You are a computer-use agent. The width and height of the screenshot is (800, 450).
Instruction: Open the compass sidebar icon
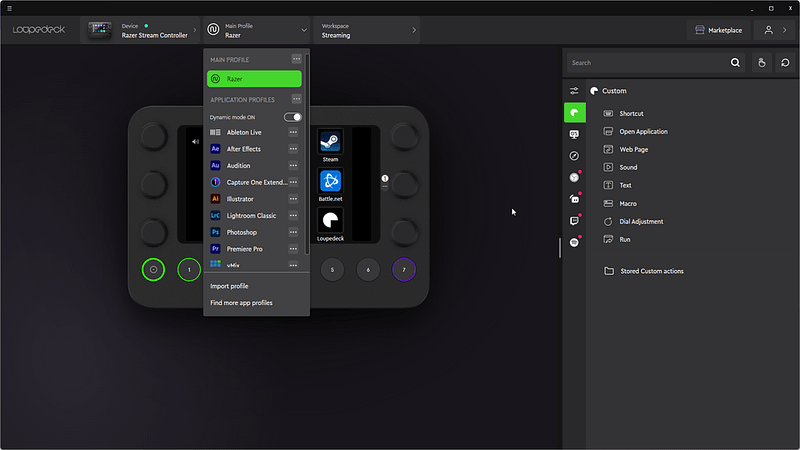574,156
